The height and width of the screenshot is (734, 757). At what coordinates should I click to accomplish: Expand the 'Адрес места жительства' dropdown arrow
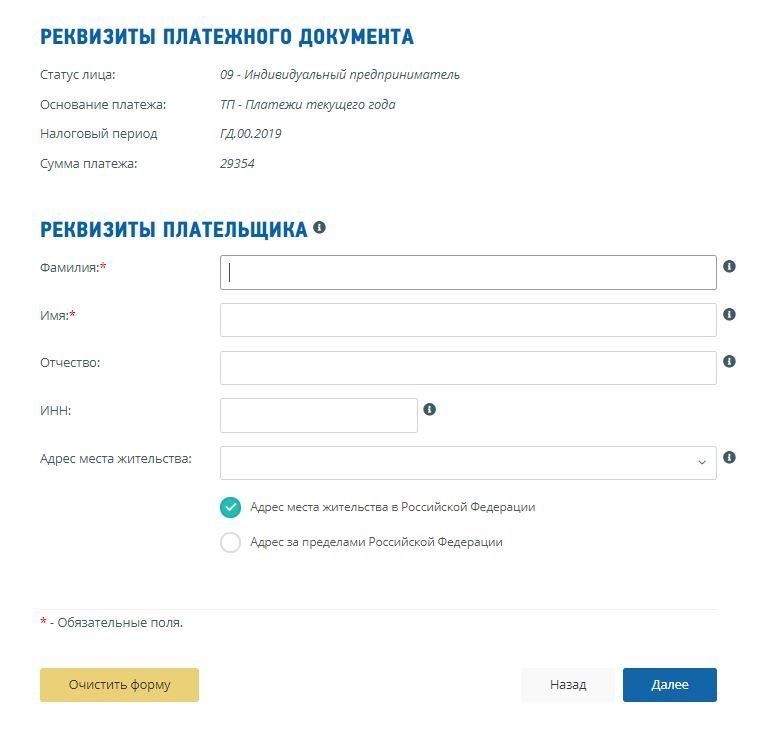702,463
